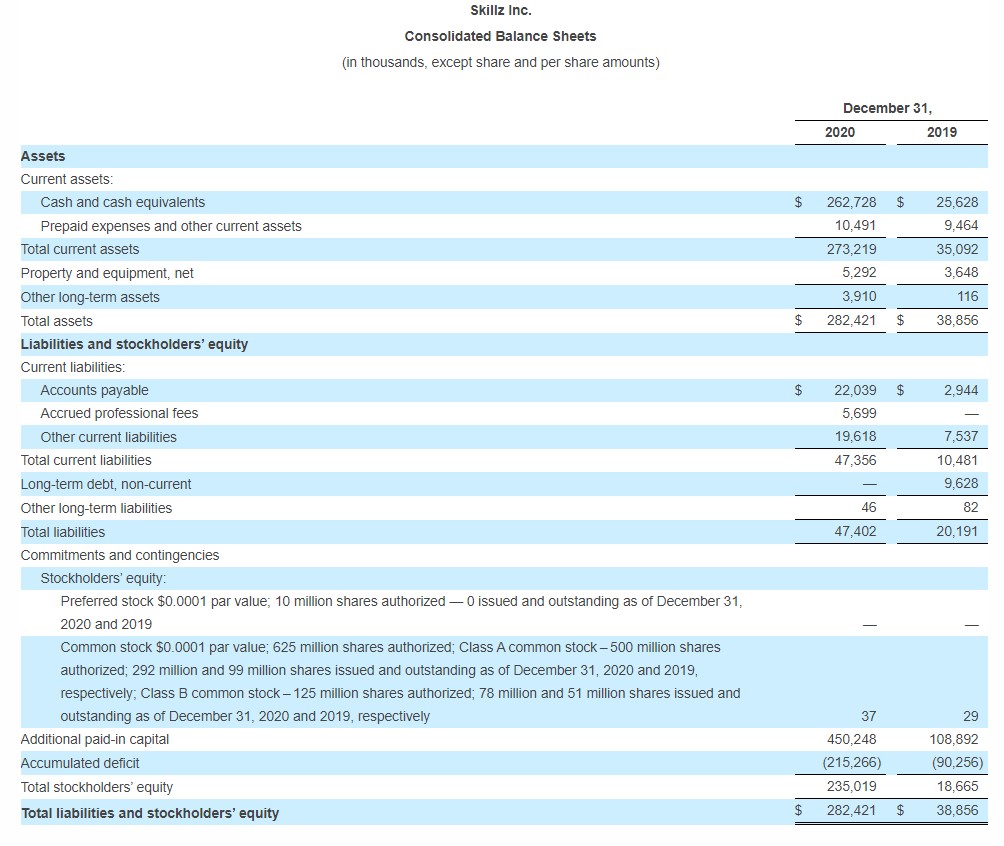The image size is (1004, 846).
Task: Click the 116 other long-term assets value
Action: (968, 297)
